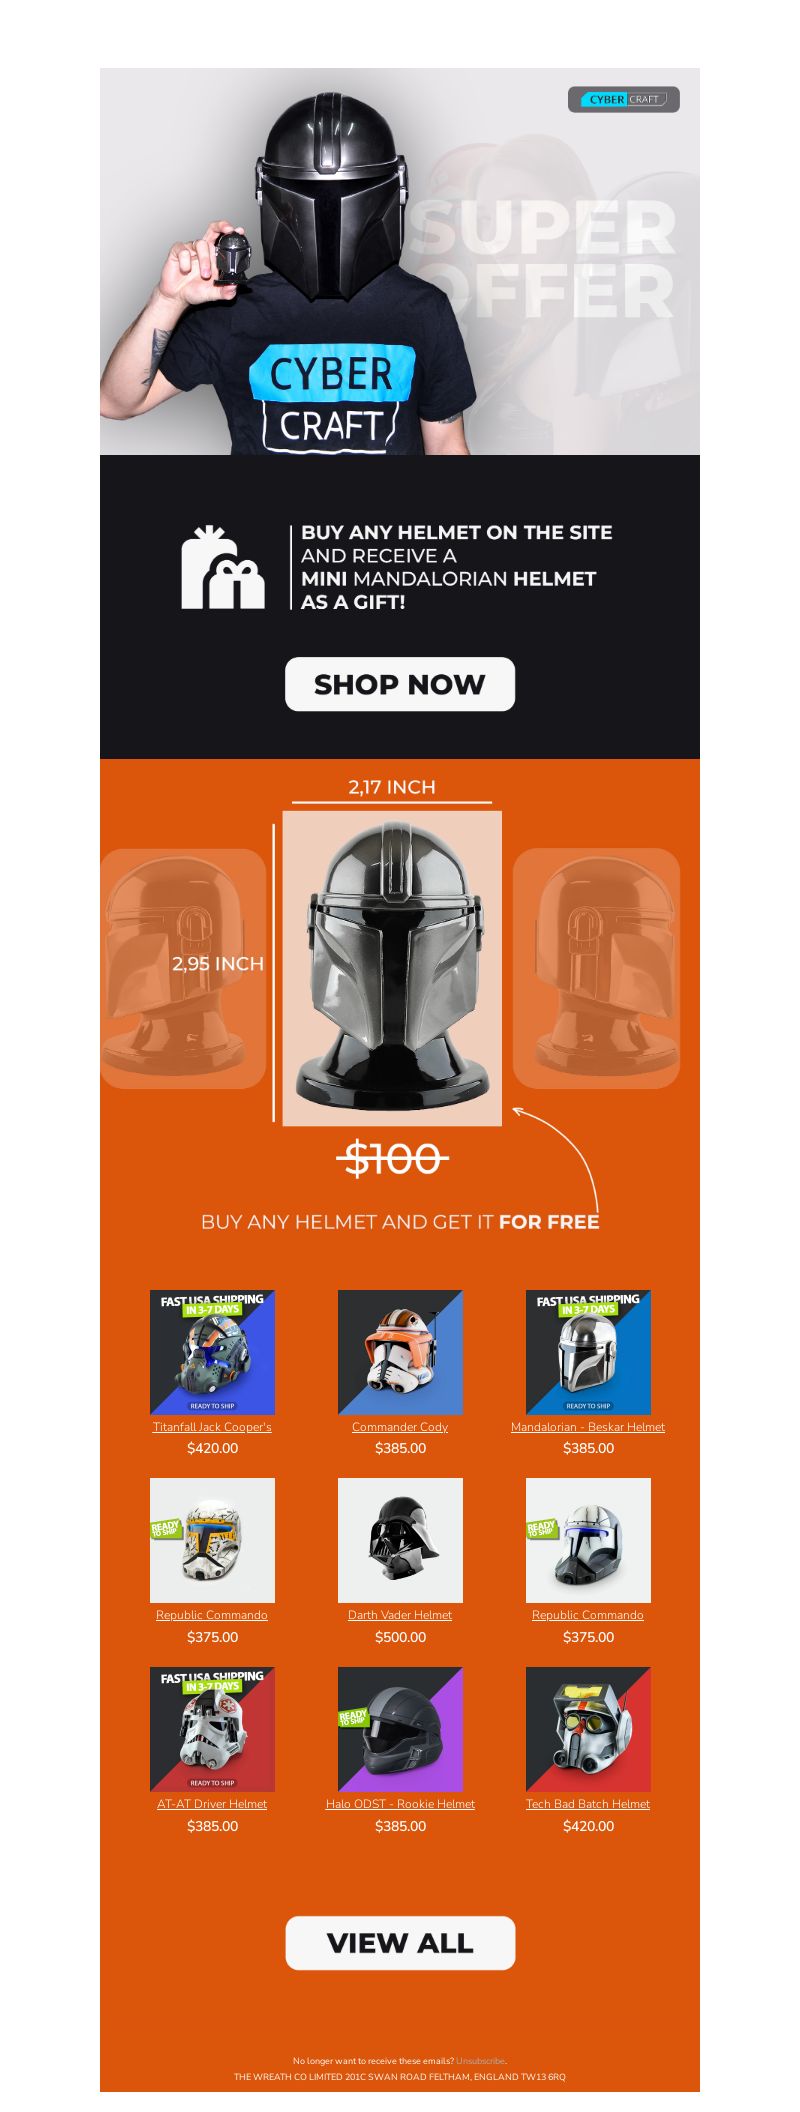
Task: Select the Darth Vader helmet image
Action: click(400, 1540)
